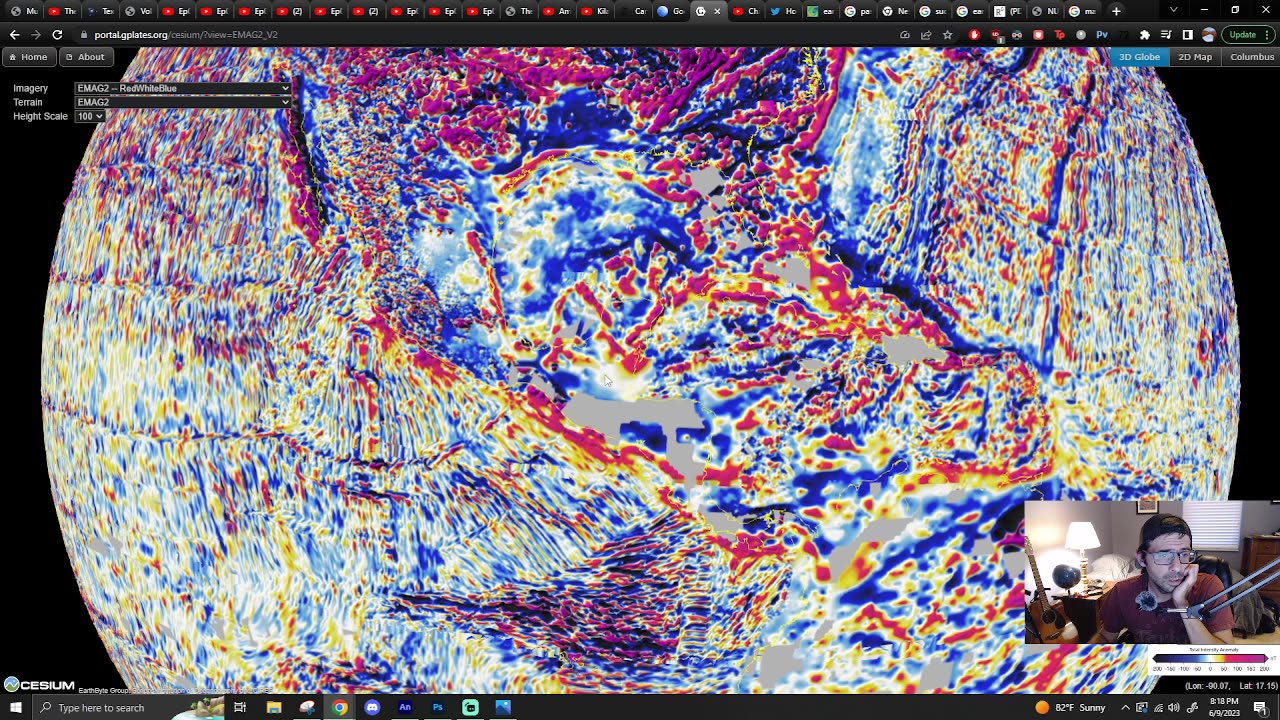Reload the current page
The height and width of the screenshot is (720, 1280).
(x=57, y=35)
